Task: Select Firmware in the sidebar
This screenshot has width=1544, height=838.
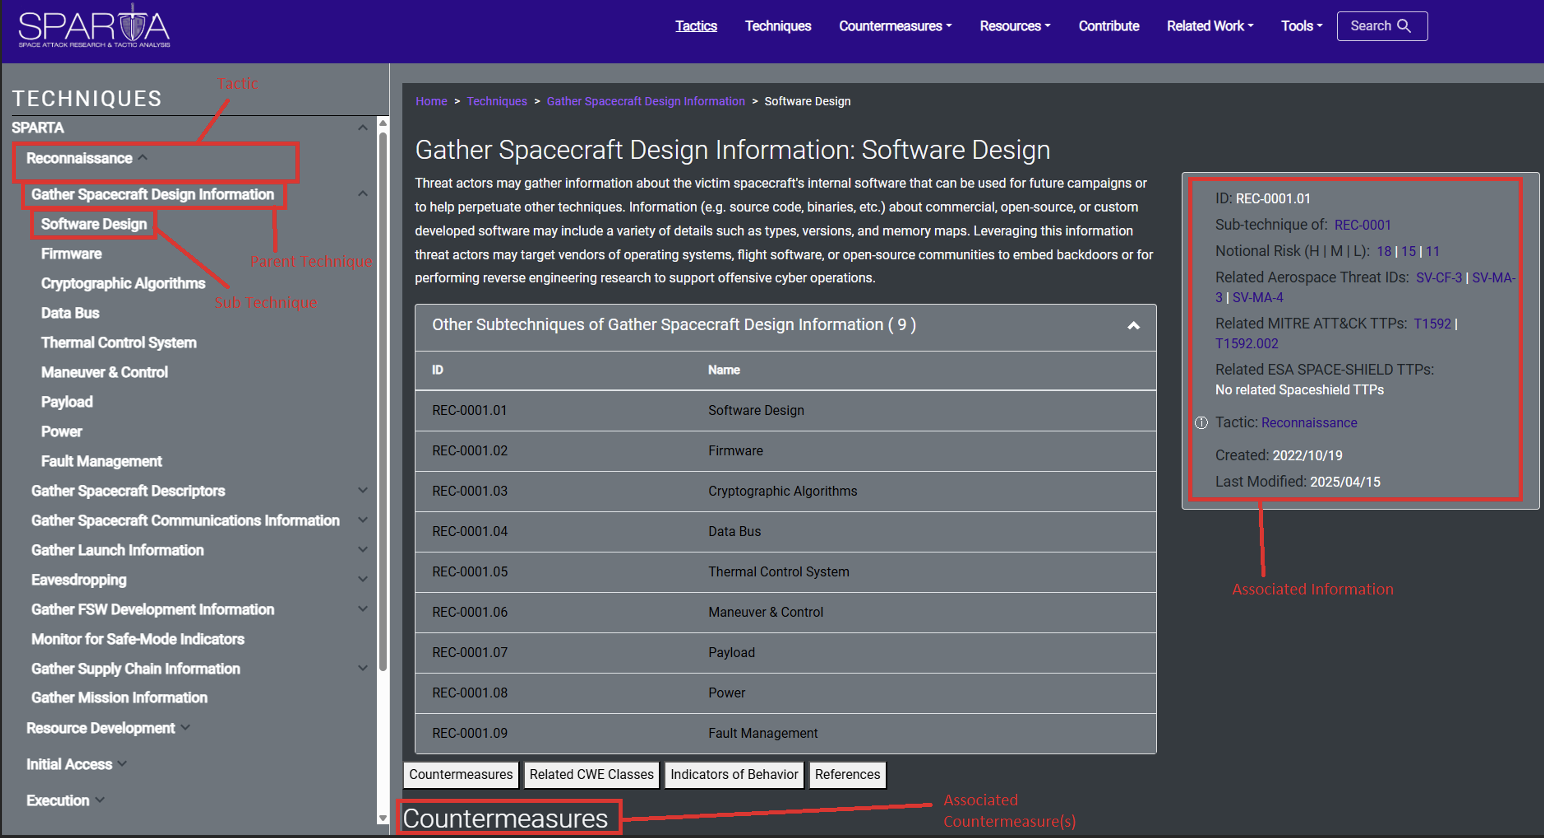Action: [x=71, y=254]
